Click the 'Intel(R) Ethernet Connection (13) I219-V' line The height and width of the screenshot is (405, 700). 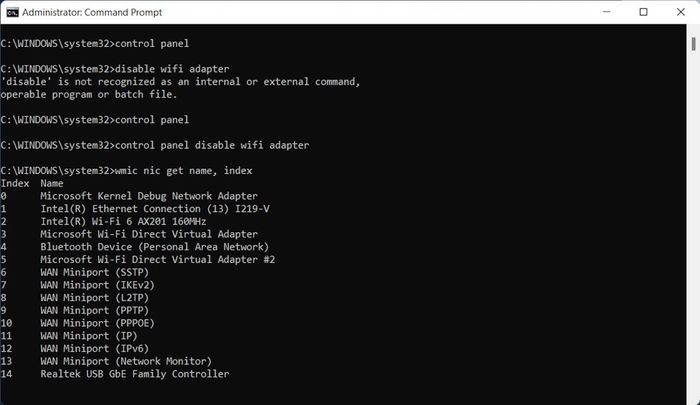point(155,209)
